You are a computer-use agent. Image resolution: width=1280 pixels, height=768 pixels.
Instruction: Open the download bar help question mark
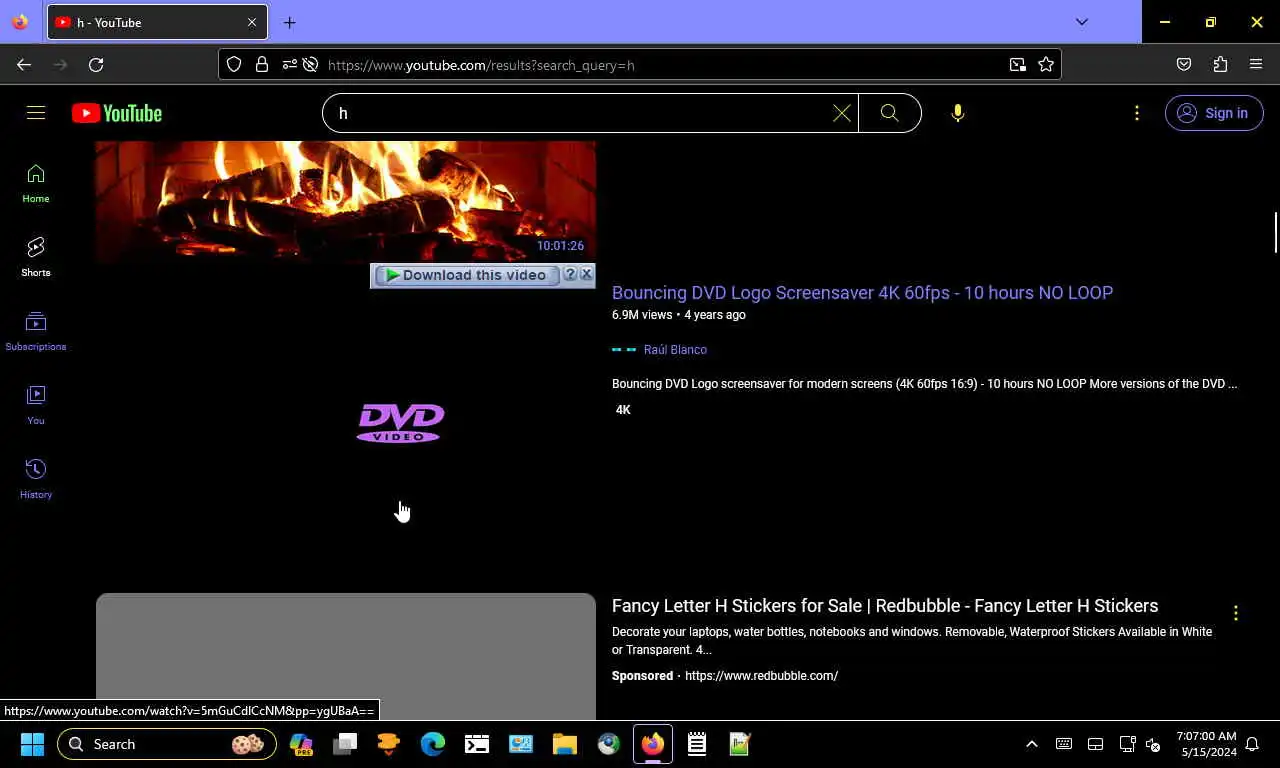570,274
